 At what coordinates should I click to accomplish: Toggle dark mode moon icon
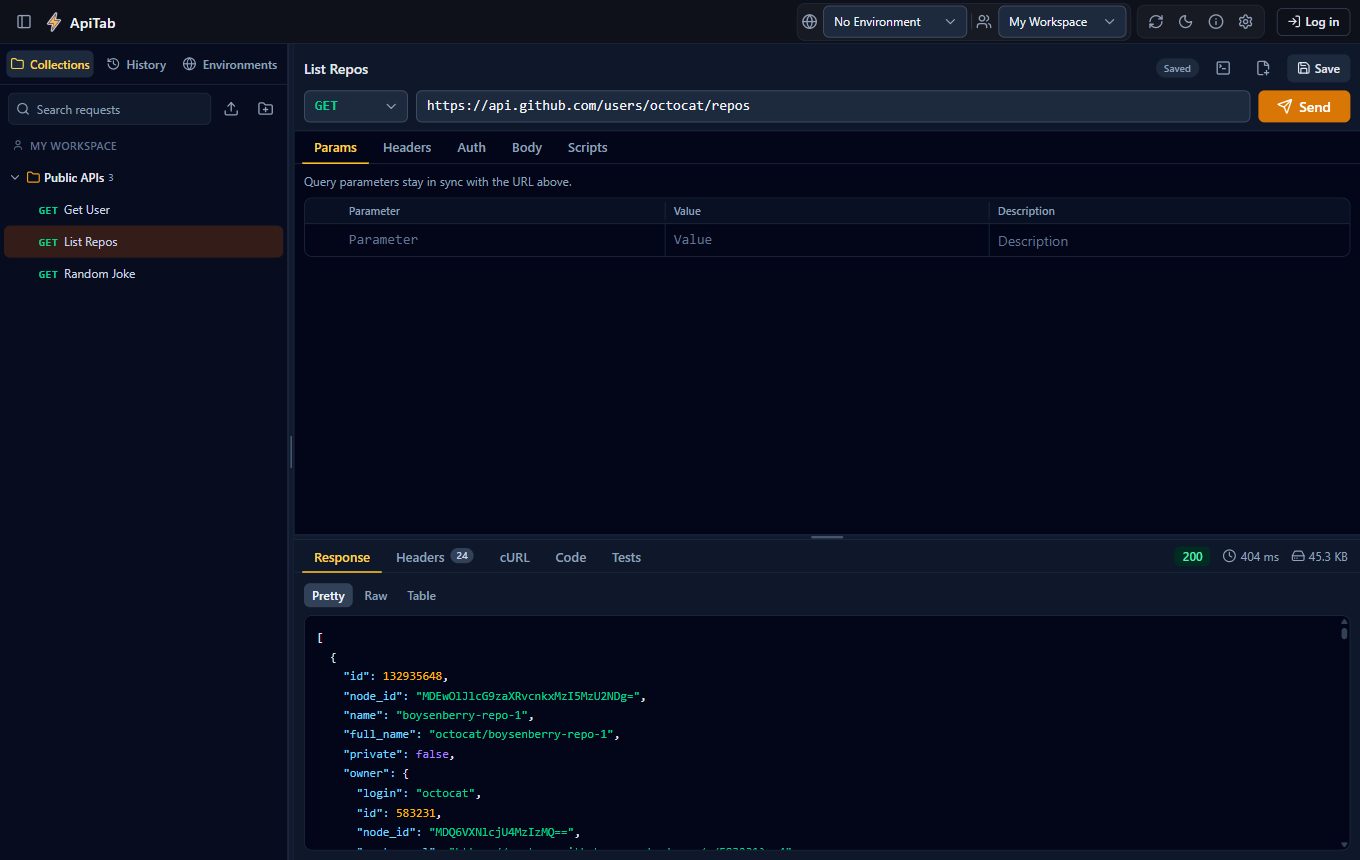[1186, 22]
